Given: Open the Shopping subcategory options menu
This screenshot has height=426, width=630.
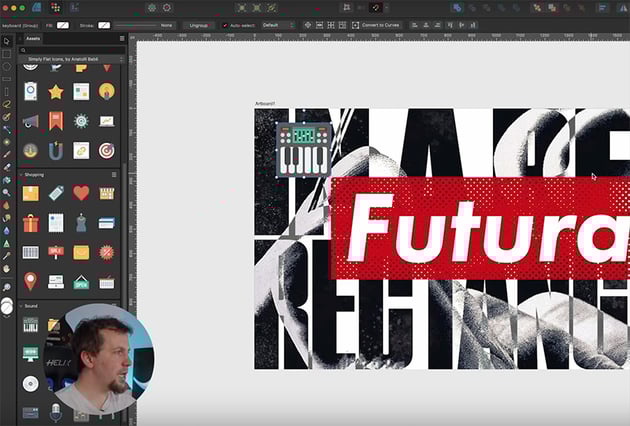Looking at the screenshot, I should click(x=114, y=175).
